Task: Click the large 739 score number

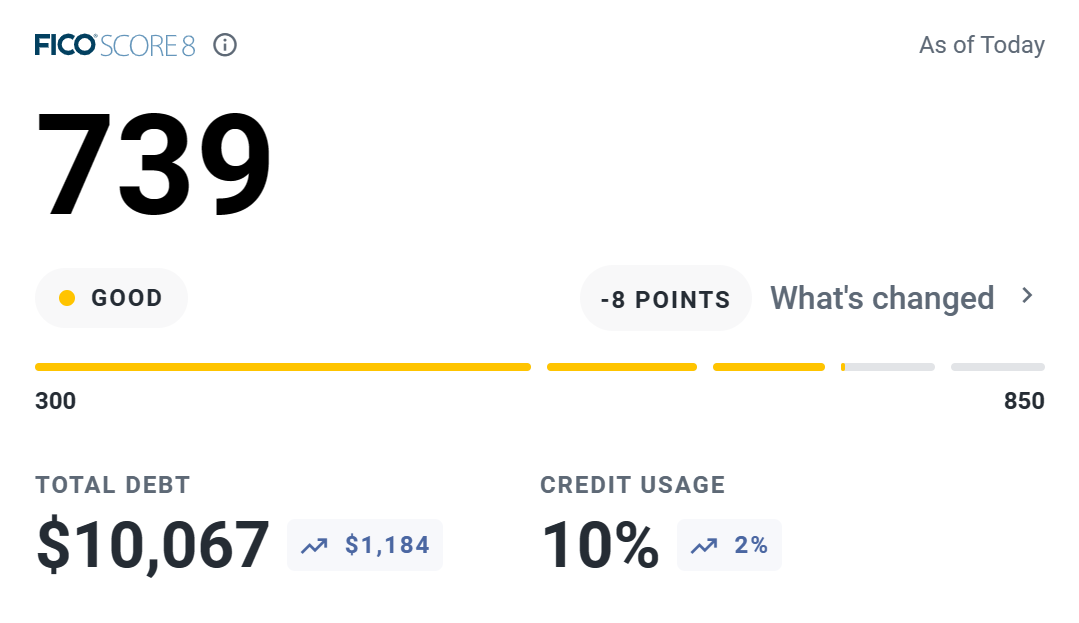Action: pos(154,165)
